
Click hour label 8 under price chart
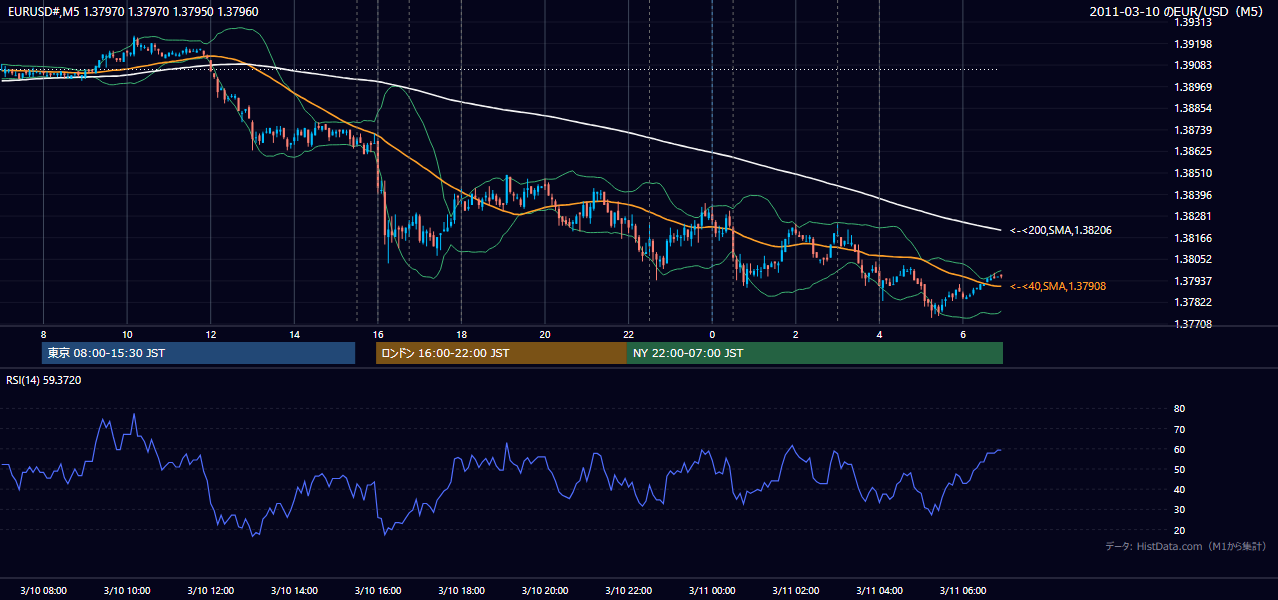click(43, 334)
